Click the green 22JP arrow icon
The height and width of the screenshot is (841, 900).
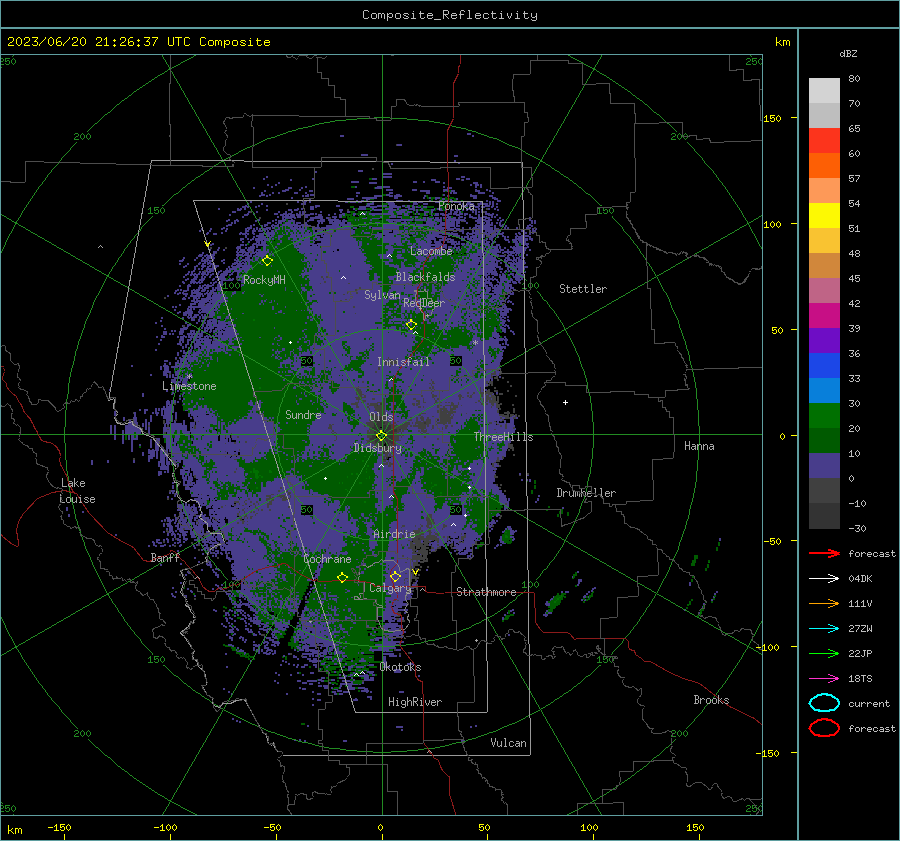tap(824, 653)
